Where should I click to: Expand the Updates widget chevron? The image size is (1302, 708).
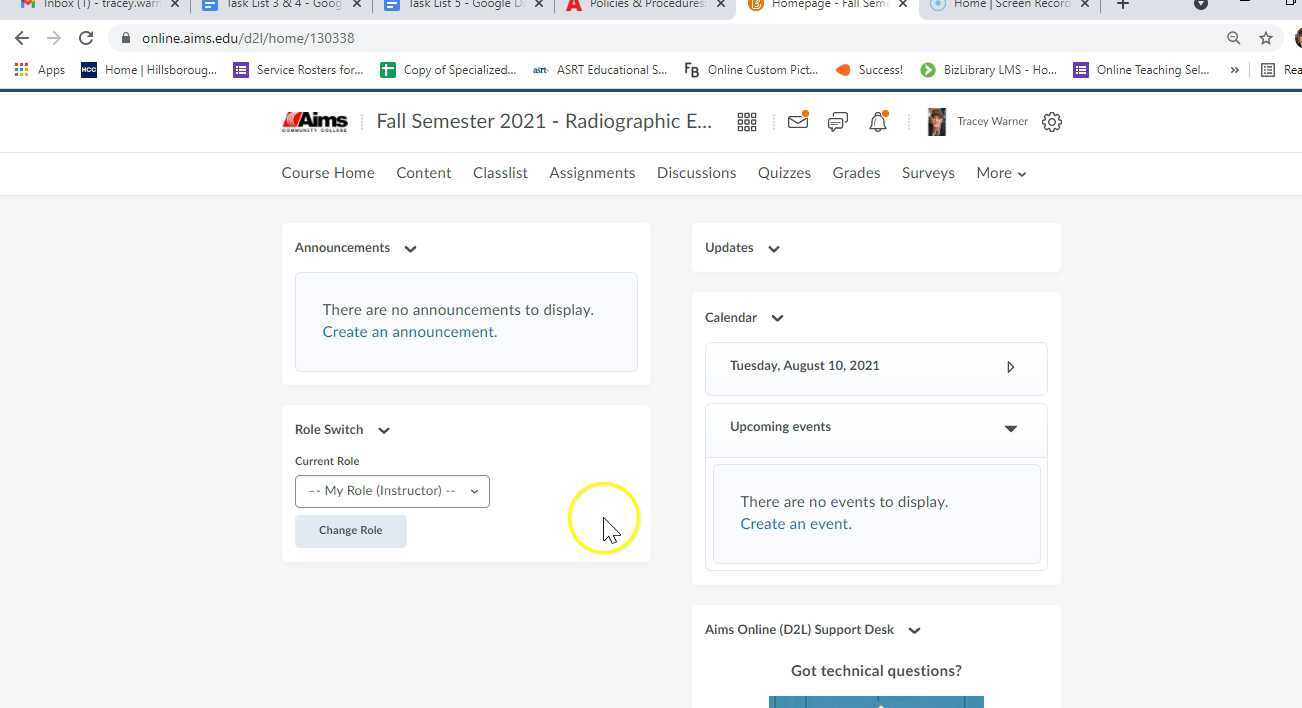click(773, 248)
